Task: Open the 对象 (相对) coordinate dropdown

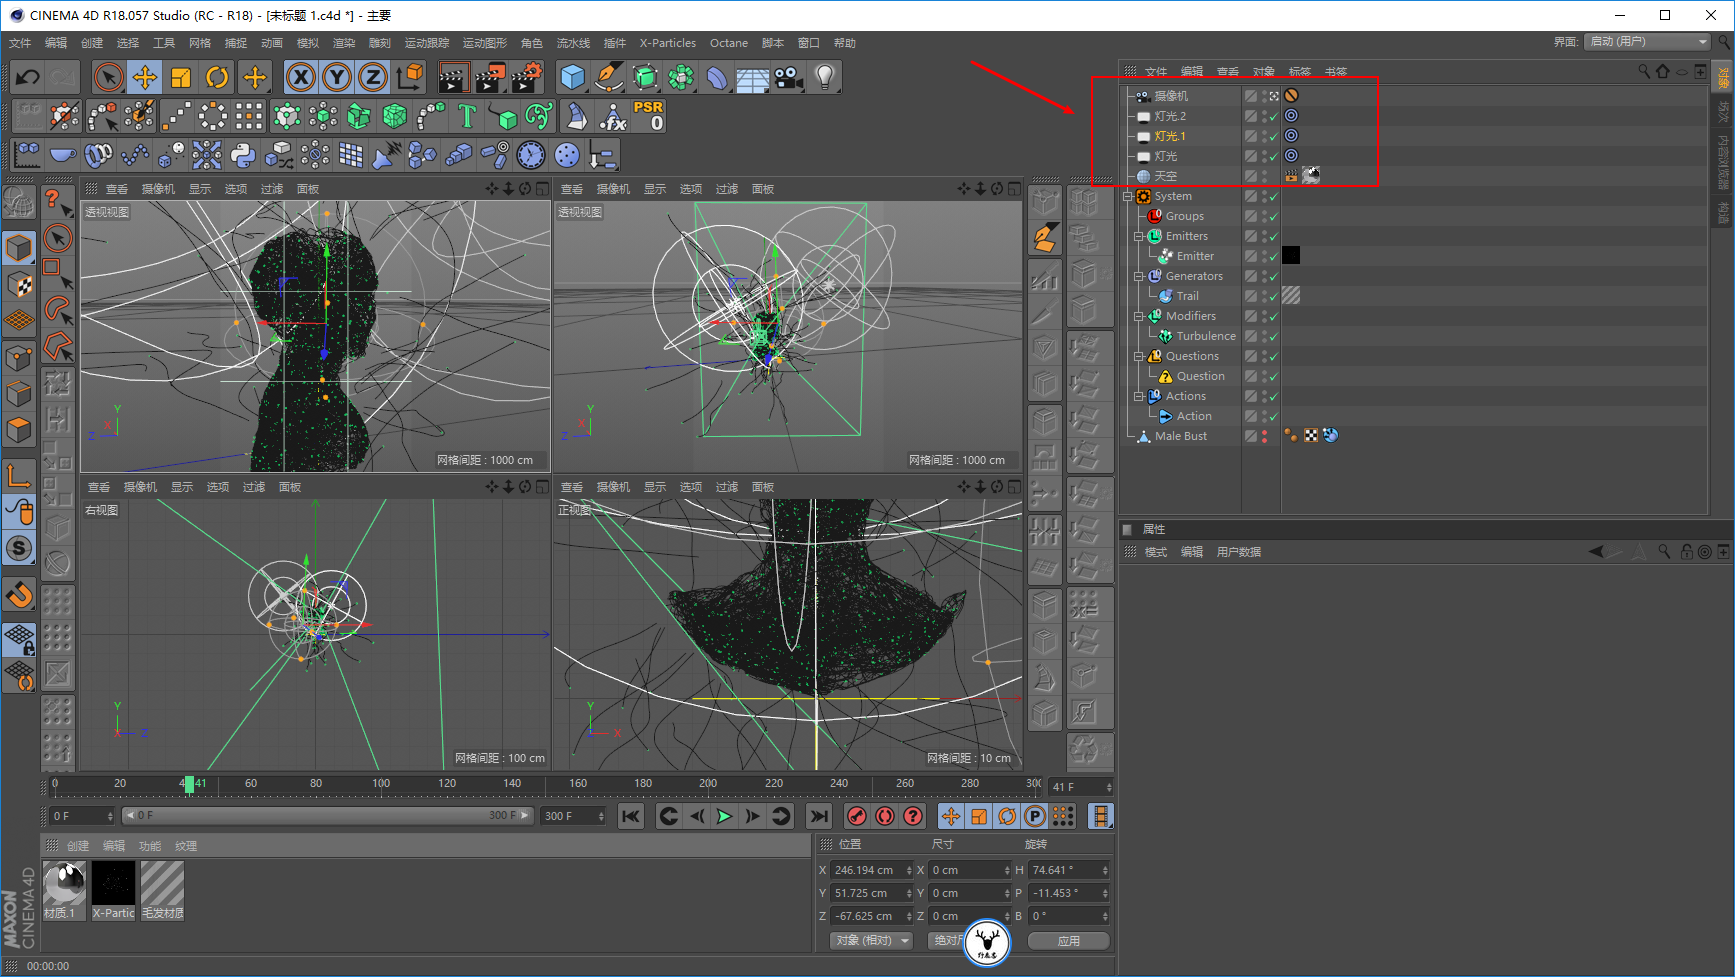Action: (x=871, y=940)
